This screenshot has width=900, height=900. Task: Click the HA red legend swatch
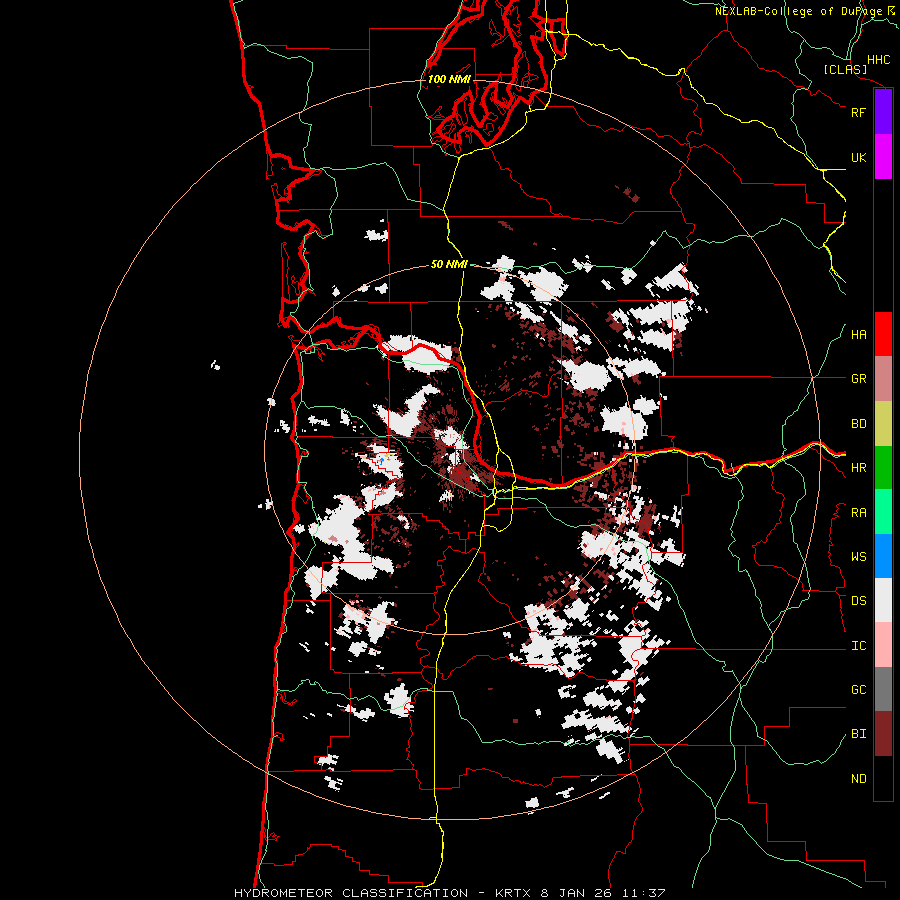883,334
